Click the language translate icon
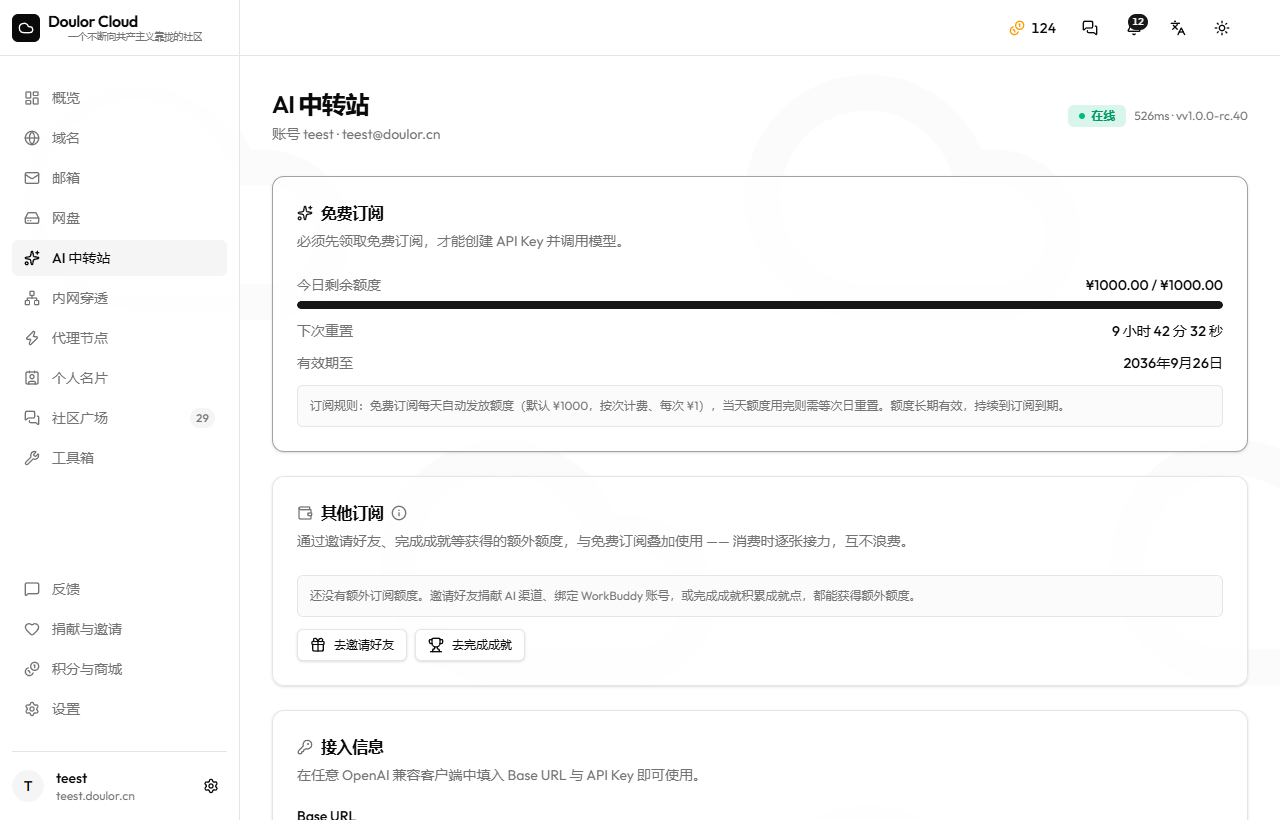This screenshot has width=1280, height=820. pos(1178,28)
